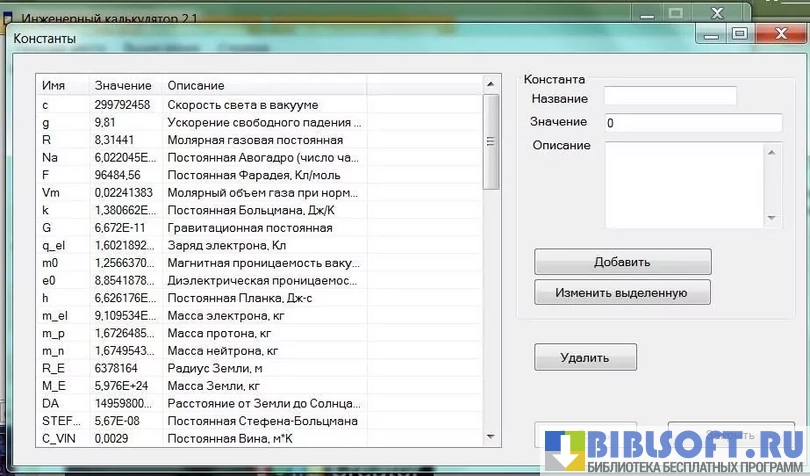Click the Значение input field
The image size is (810, 476).
click(692, 122)
